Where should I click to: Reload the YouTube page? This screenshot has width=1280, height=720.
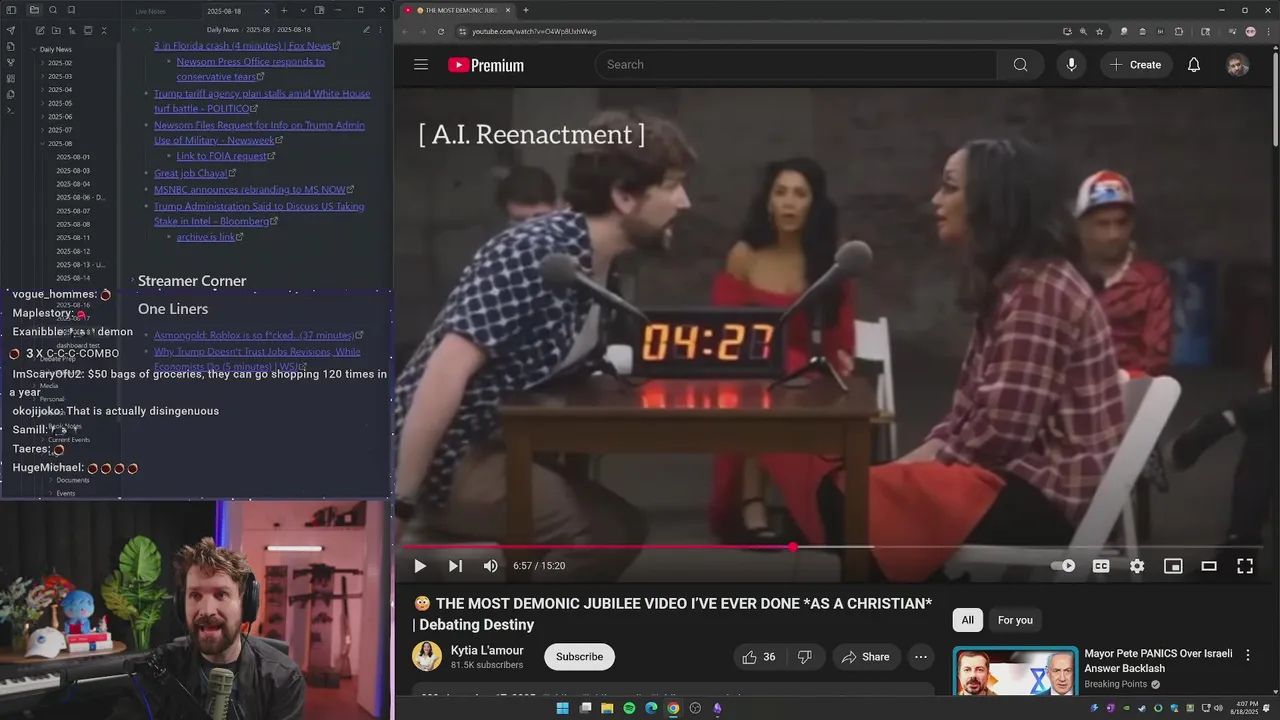441,31
